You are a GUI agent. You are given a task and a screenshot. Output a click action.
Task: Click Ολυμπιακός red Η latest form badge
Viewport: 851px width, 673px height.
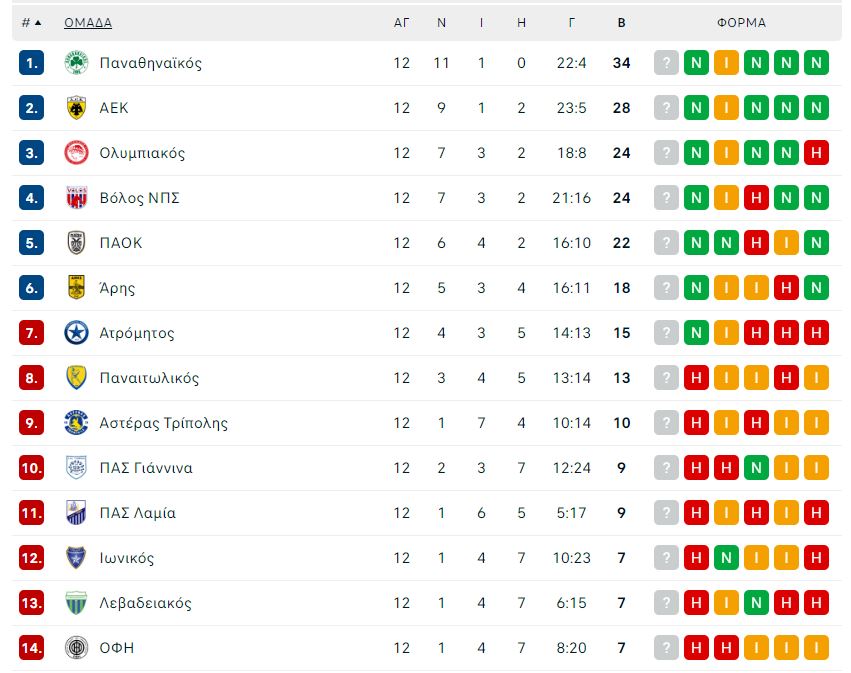click(x=816, y=153)
